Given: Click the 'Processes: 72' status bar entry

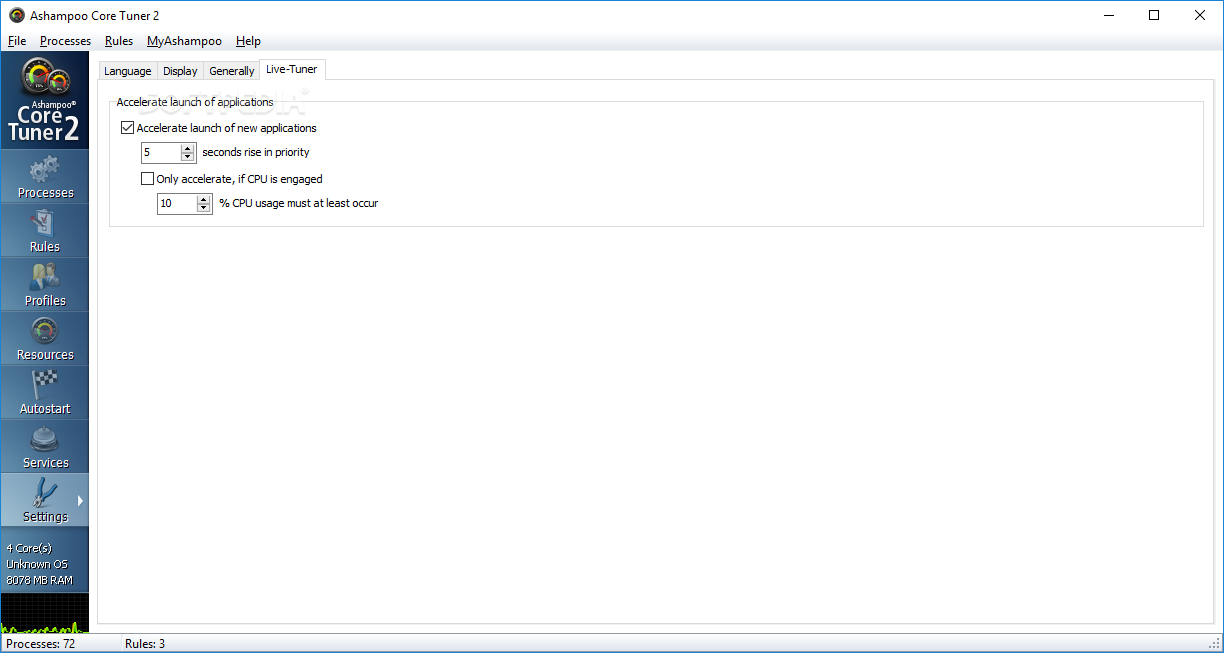Looking at the screenshot, I should 41,644.
